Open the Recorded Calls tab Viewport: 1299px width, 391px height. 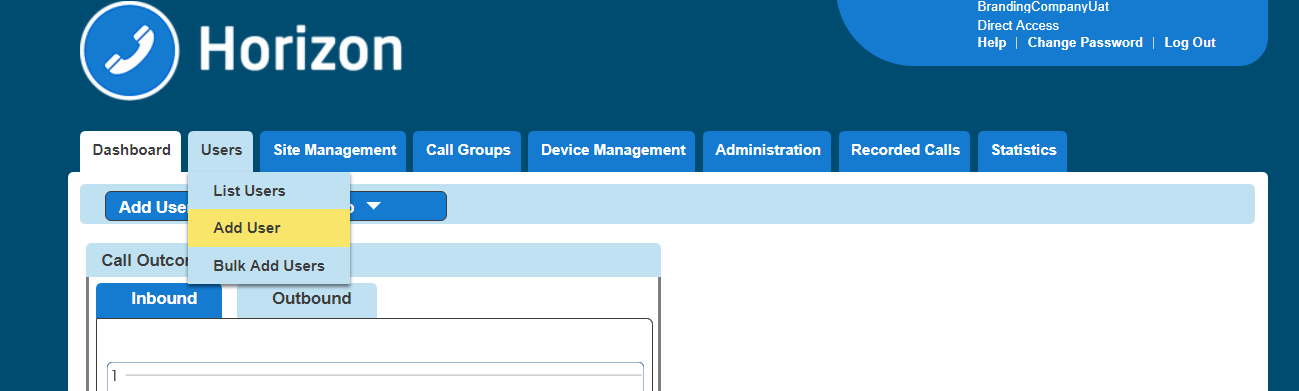(905, 150)
